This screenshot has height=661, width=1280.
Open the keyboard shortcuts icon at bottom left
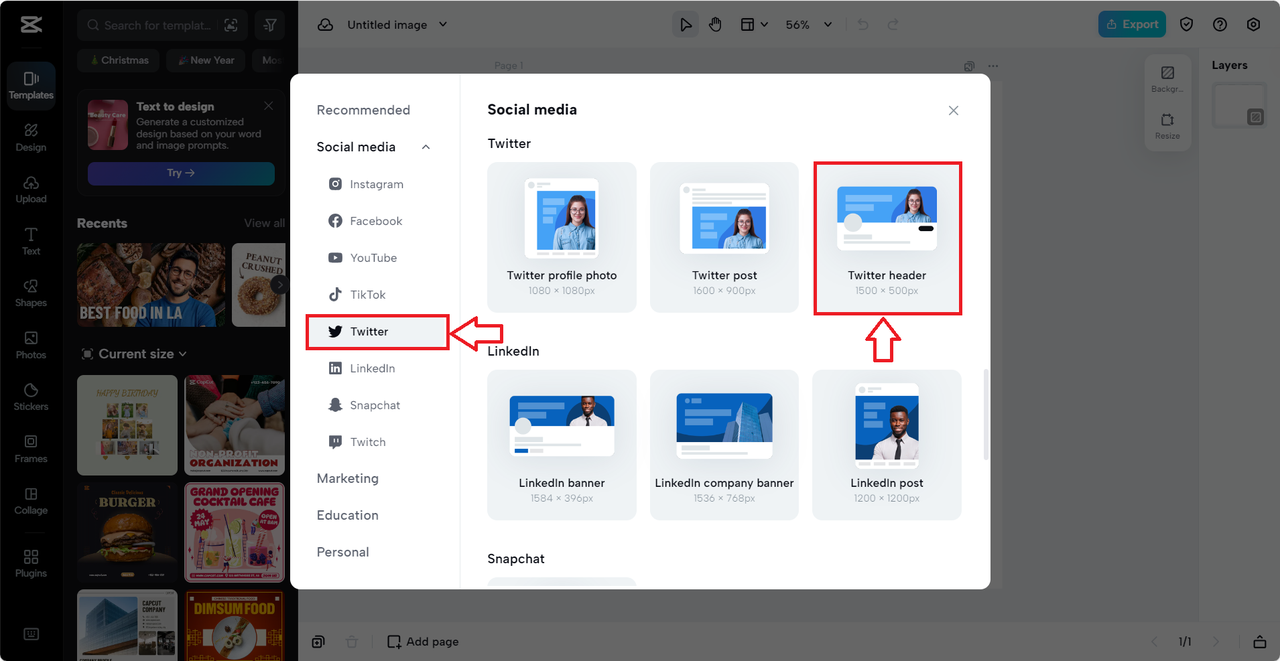coord(31,634)
